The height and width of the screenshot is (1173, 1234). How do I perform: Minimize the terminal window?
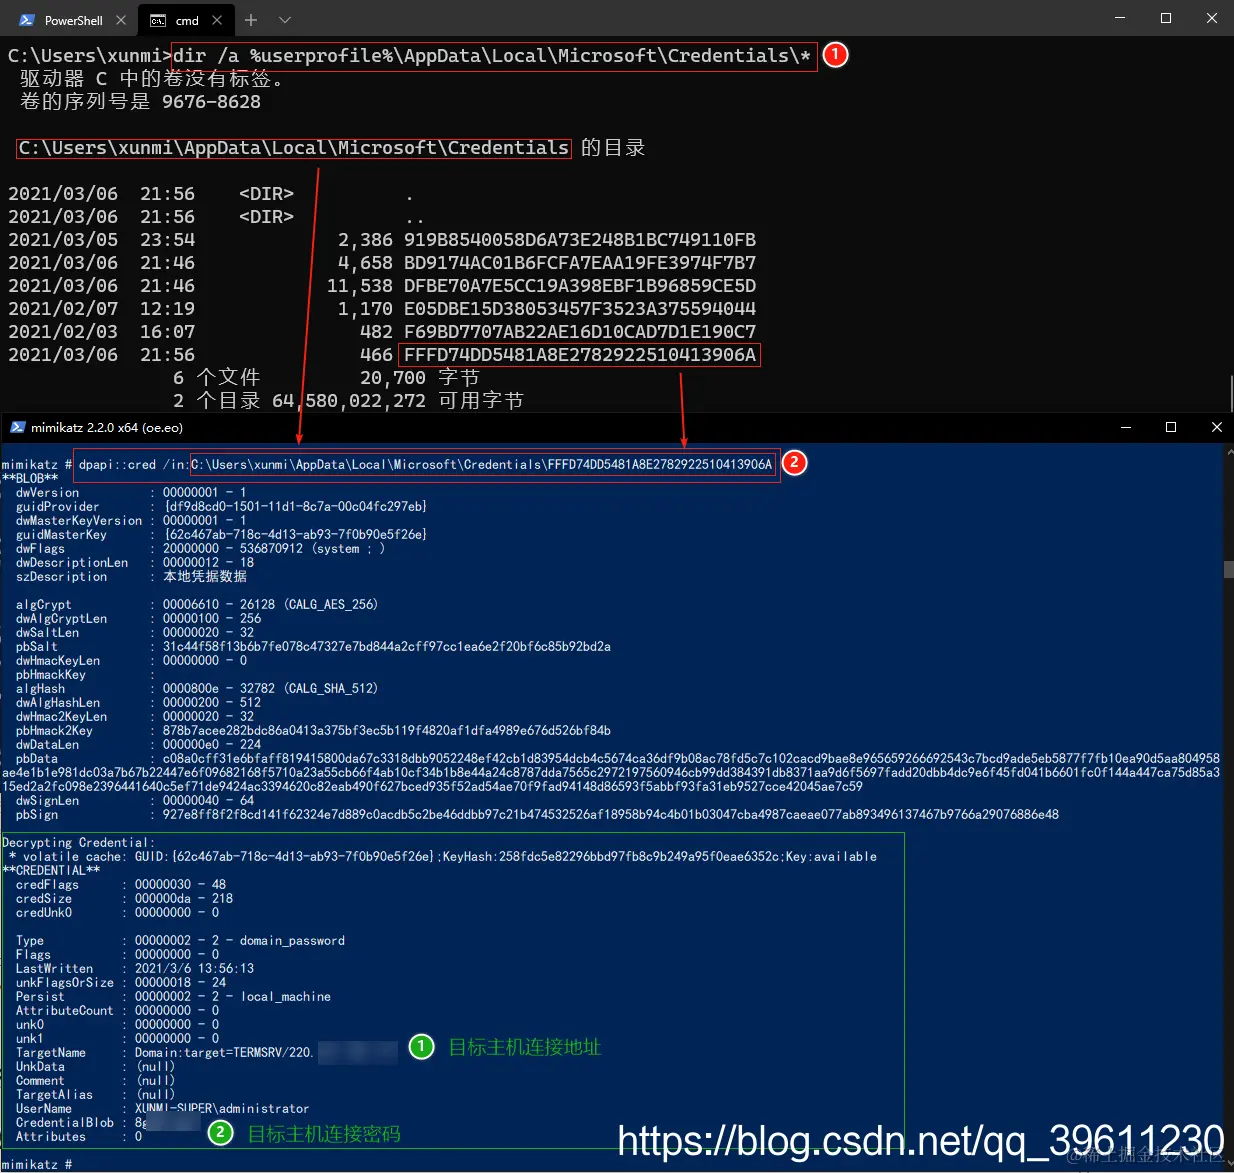pos(1120,18)
